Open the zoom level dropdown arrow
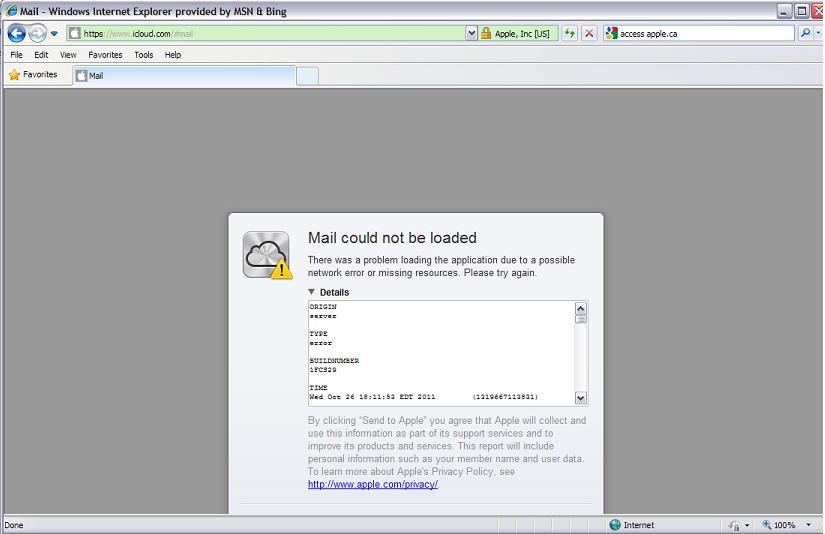 [x=809, y=525]
